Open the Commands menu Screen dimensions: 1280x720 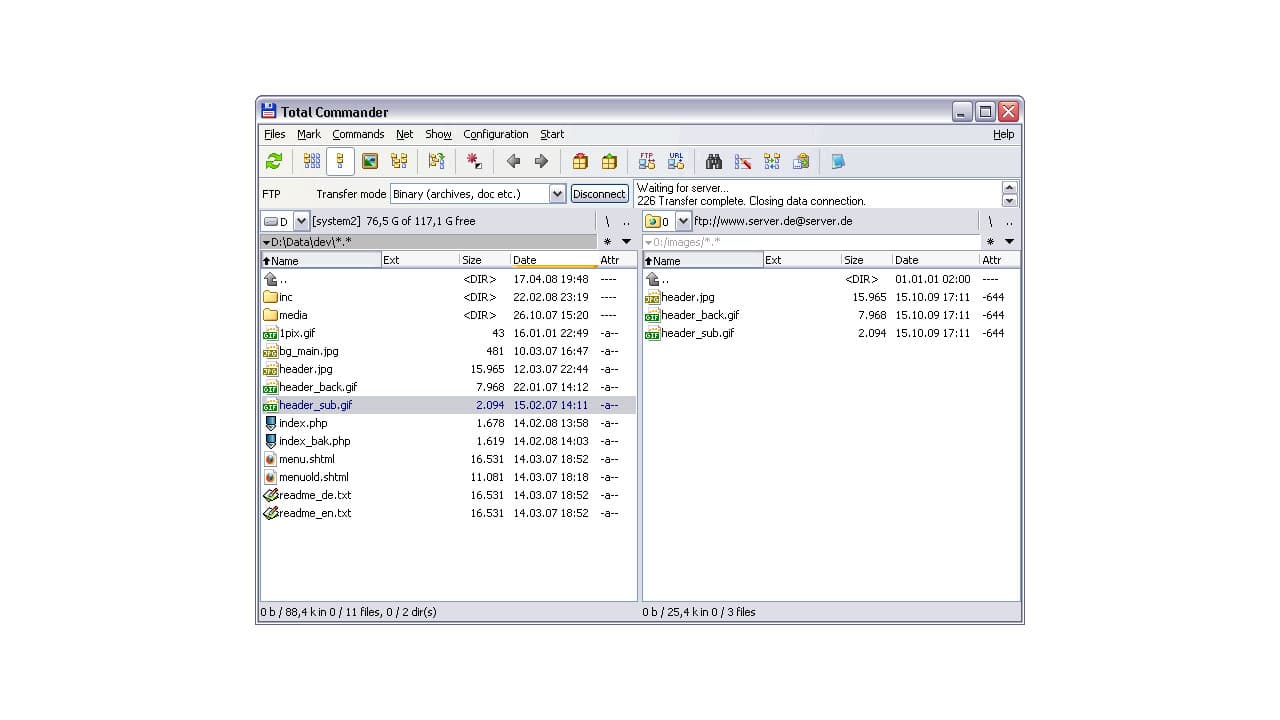pyautogui.click(x=358, y=134)
